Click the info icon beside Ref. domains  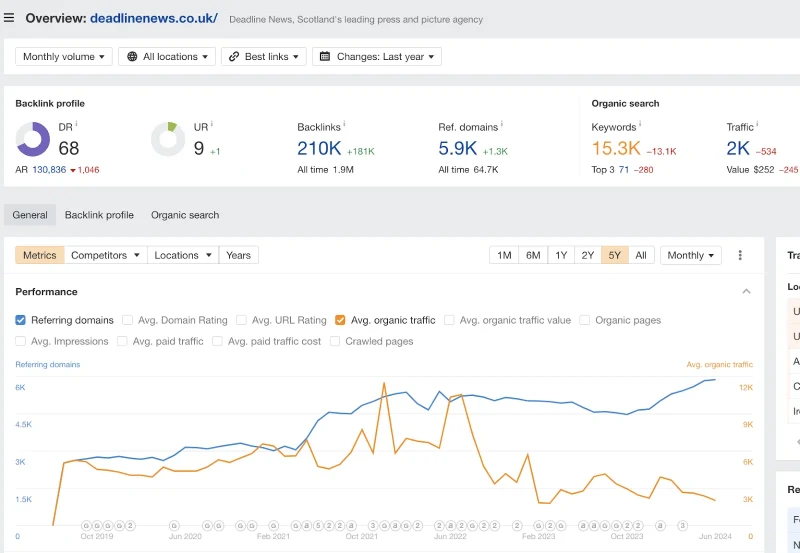502,123
